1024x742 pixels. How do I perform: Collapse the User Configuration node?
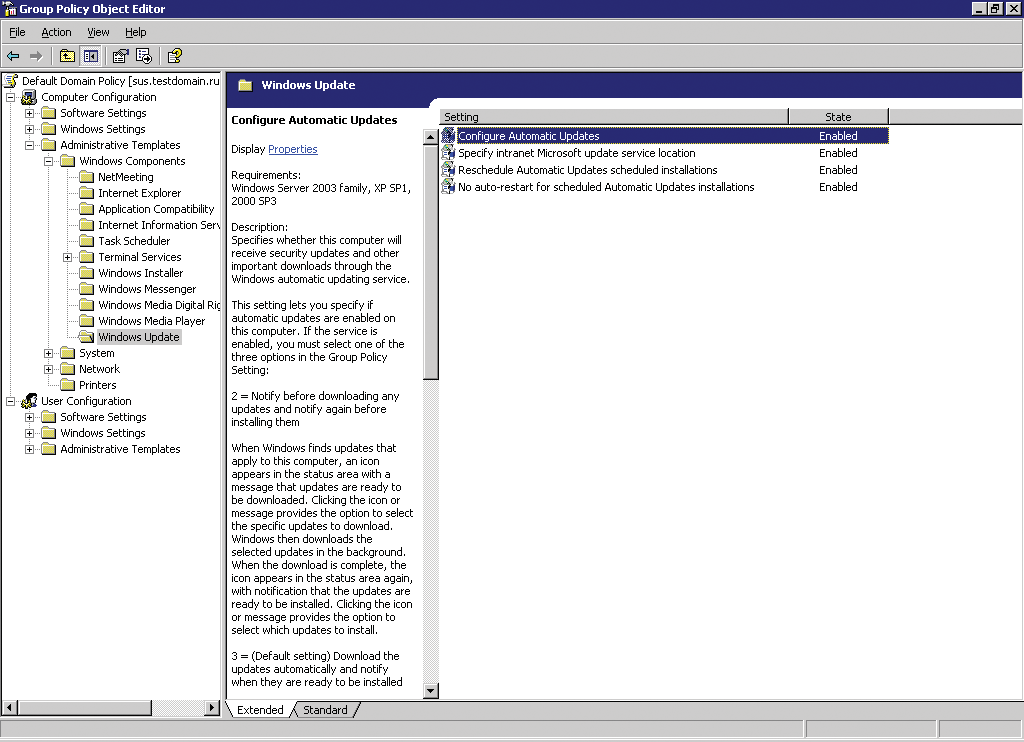click(10, 401)
